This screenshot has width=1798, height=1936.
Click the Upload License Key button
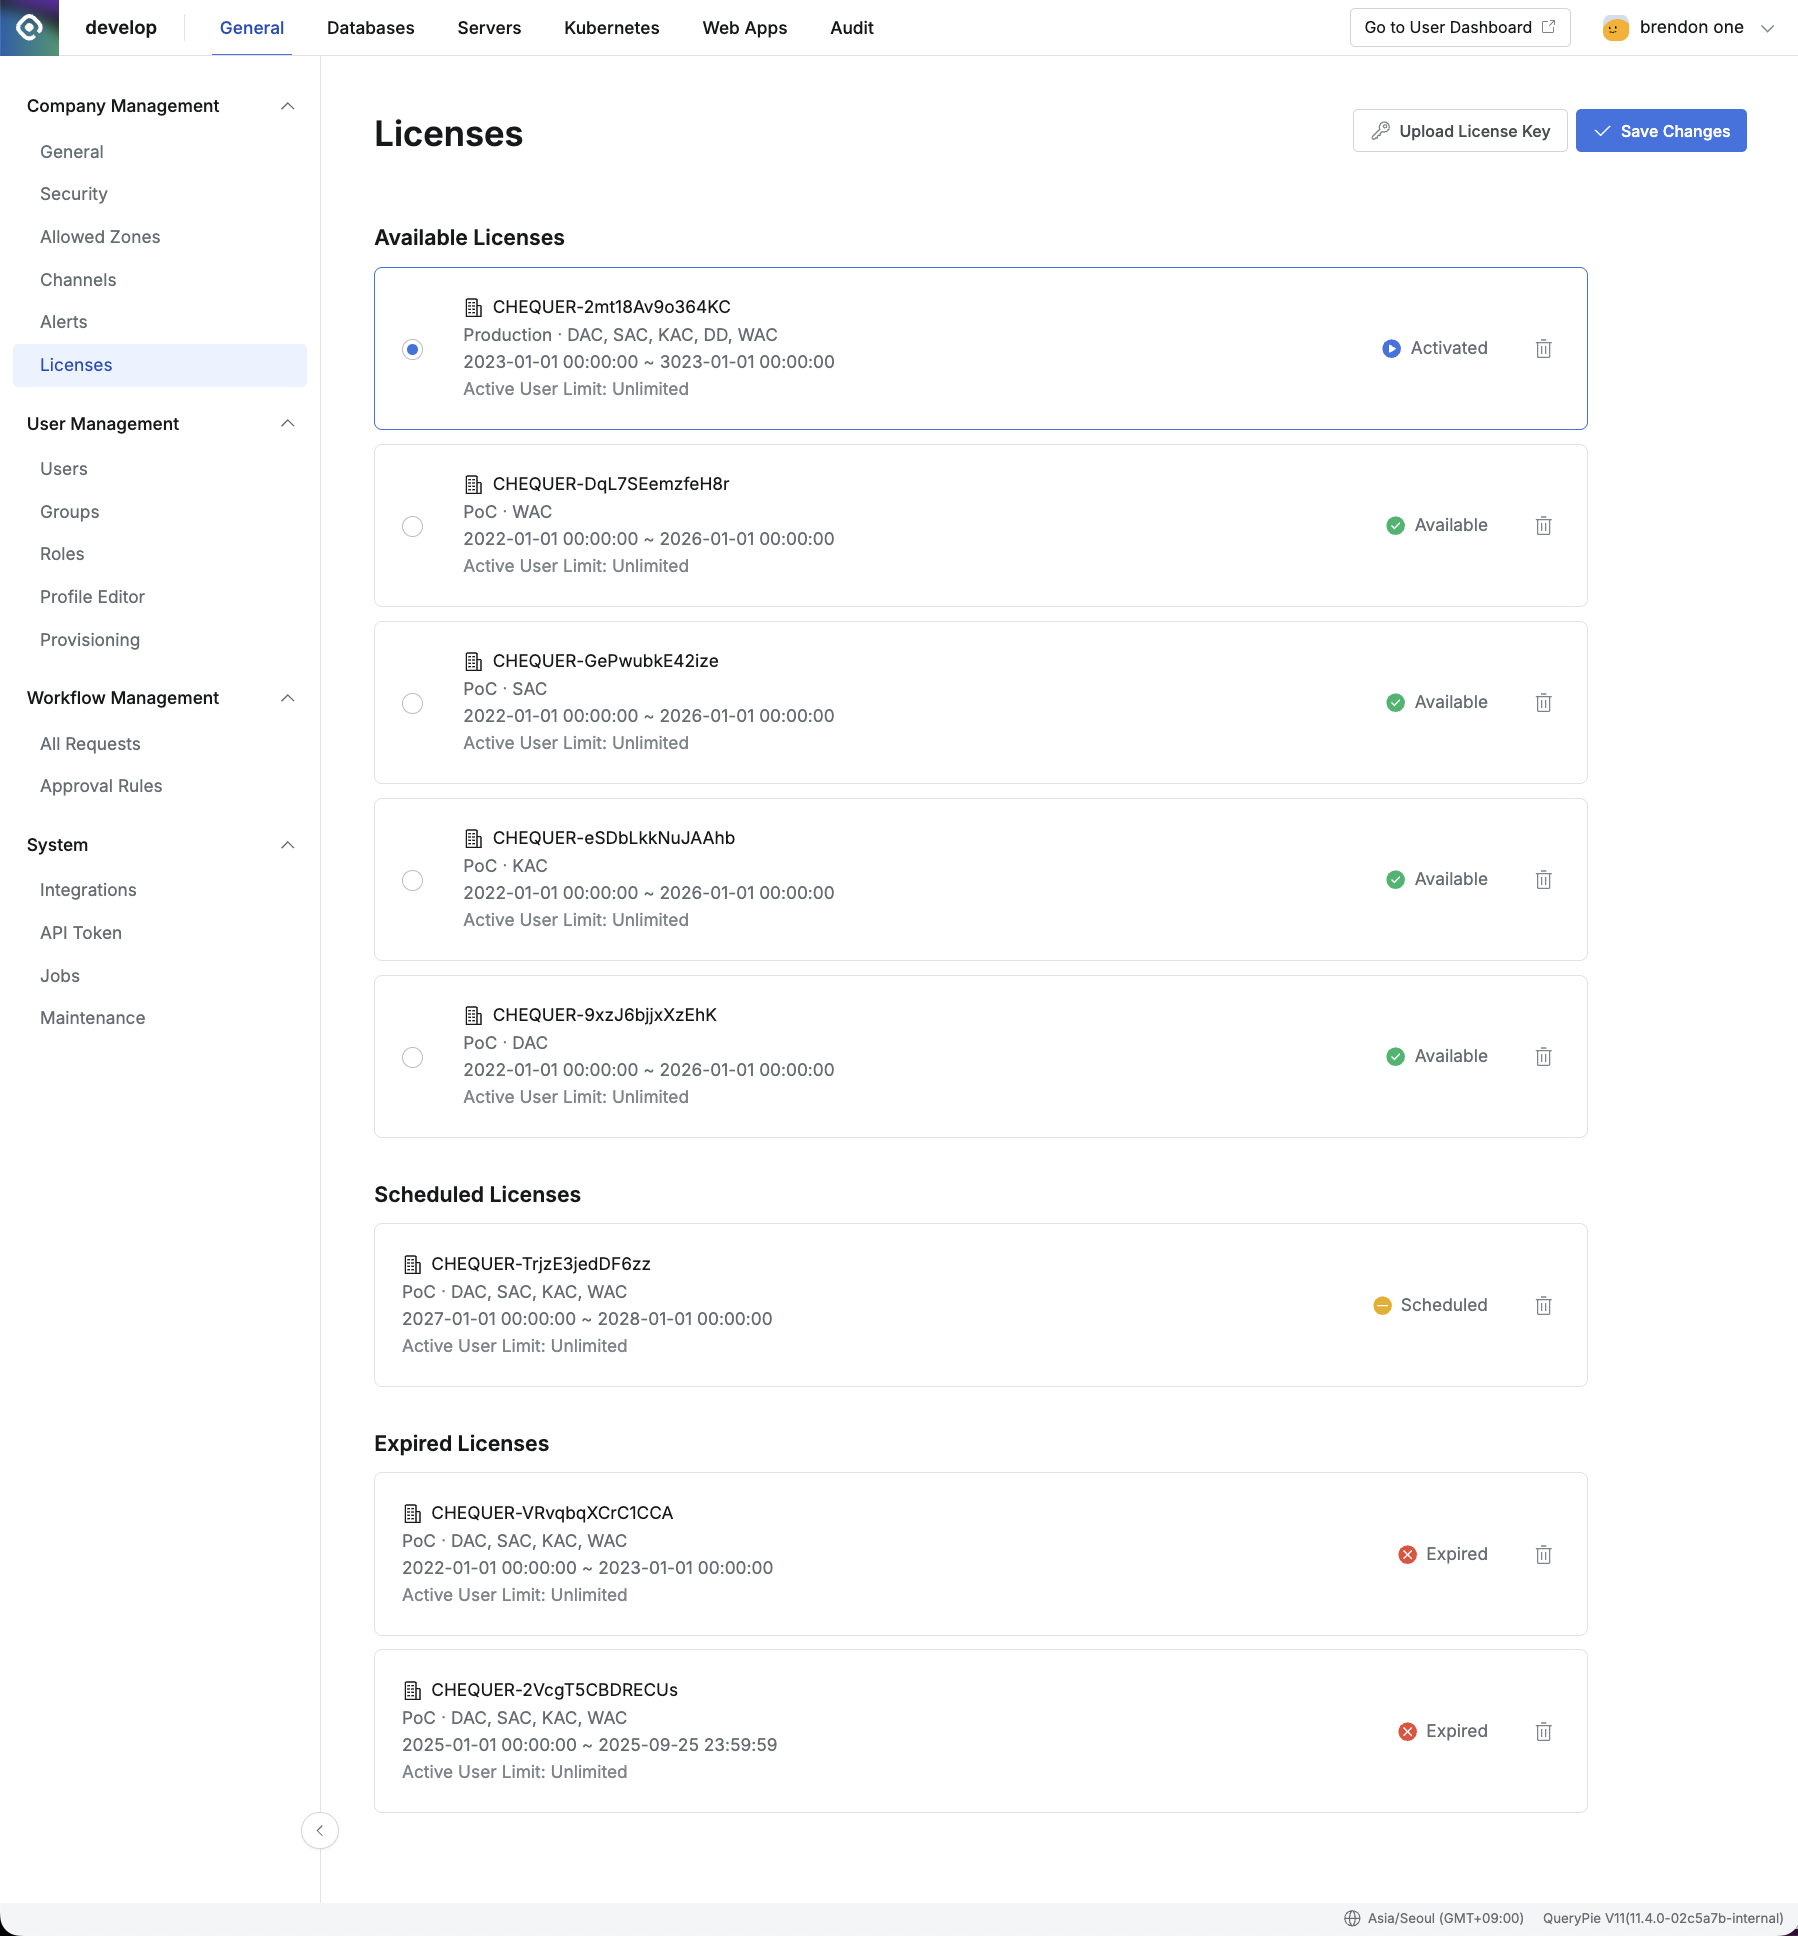(x=1459, y=131)
